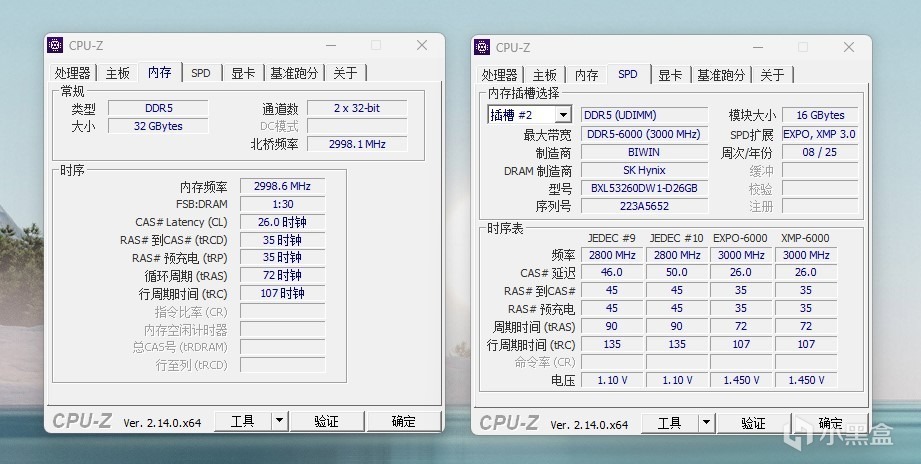Open 处理器 tab in right CPU-Z window
Image resolution: width=921 pixels, height=464 pixels.
click(x=499, y=75)
